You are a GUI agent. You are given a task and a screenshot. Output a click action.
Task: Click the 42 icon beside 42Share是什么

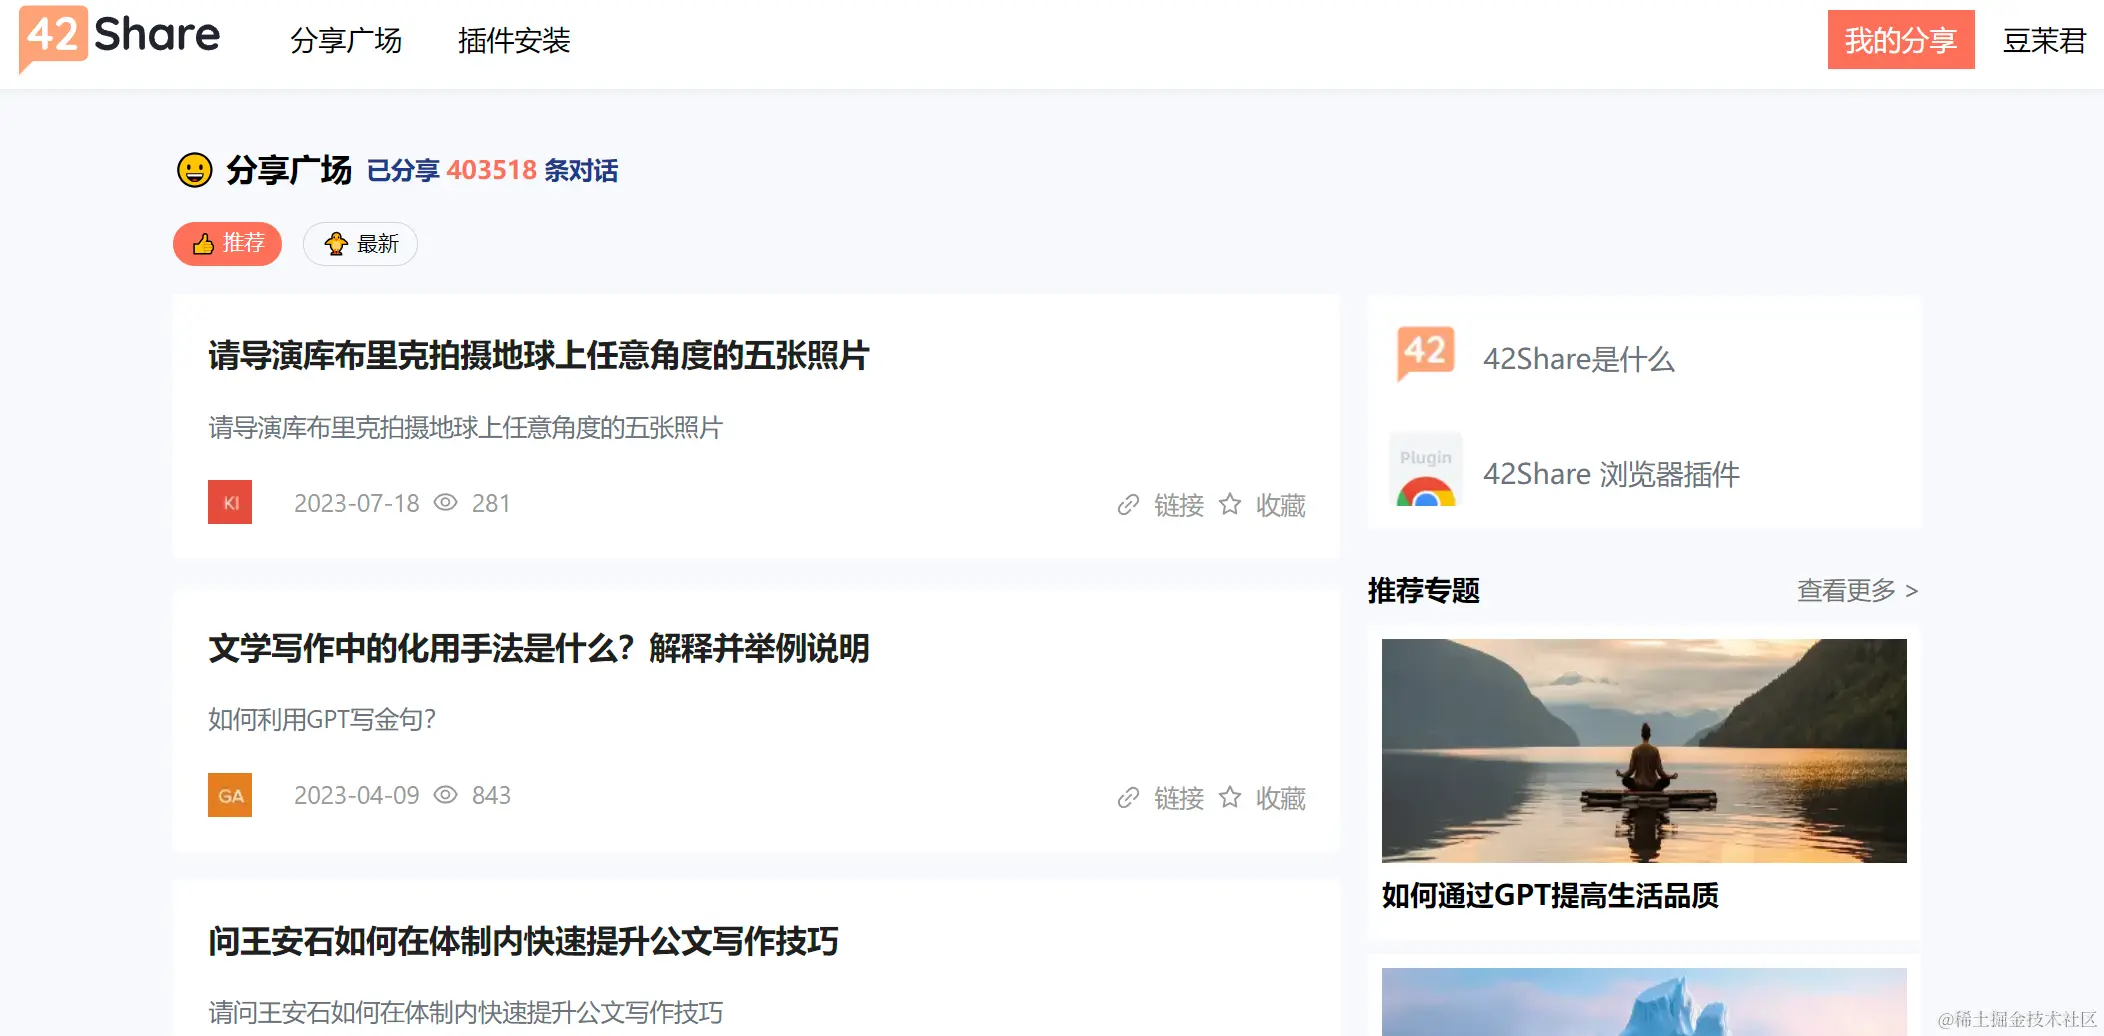1426,353
